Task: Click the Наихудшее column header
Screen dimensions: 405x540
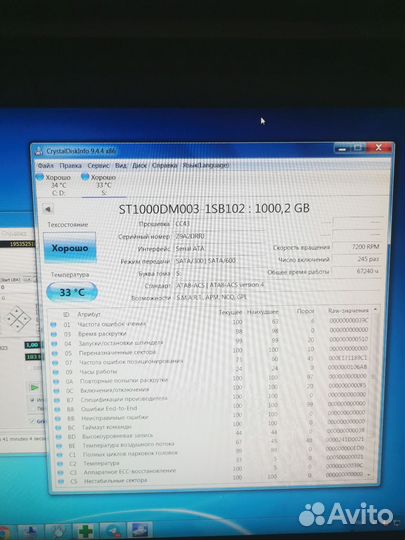Action: point(263,312)
